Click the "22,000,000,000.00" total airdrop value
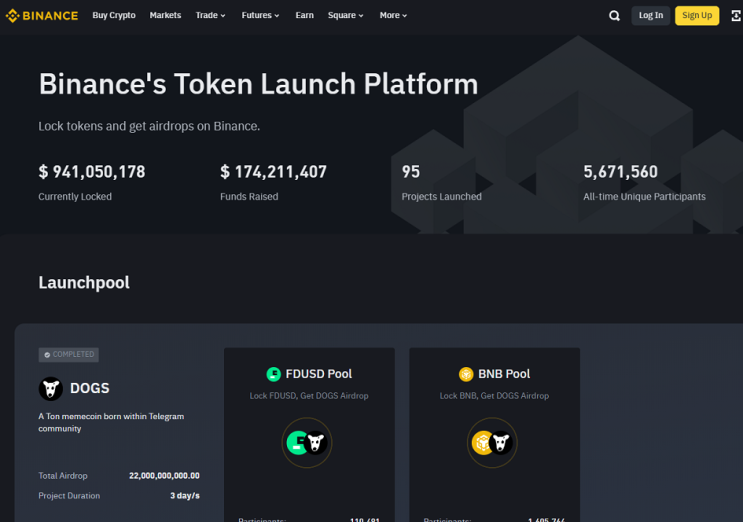Image resolution: width=743 pixels, height=522 pixels. [164, 476]
